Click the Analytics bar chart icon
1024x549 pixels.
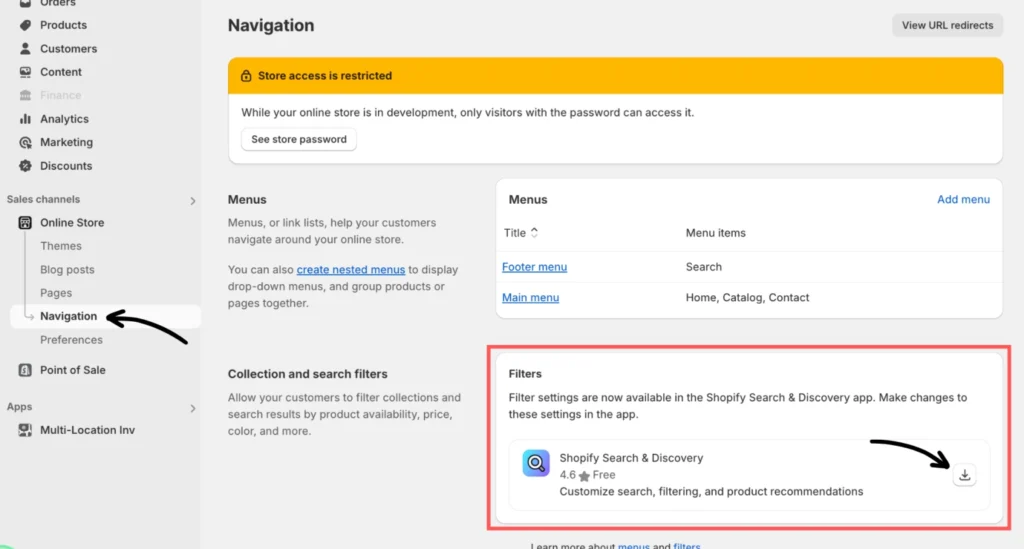25,119
